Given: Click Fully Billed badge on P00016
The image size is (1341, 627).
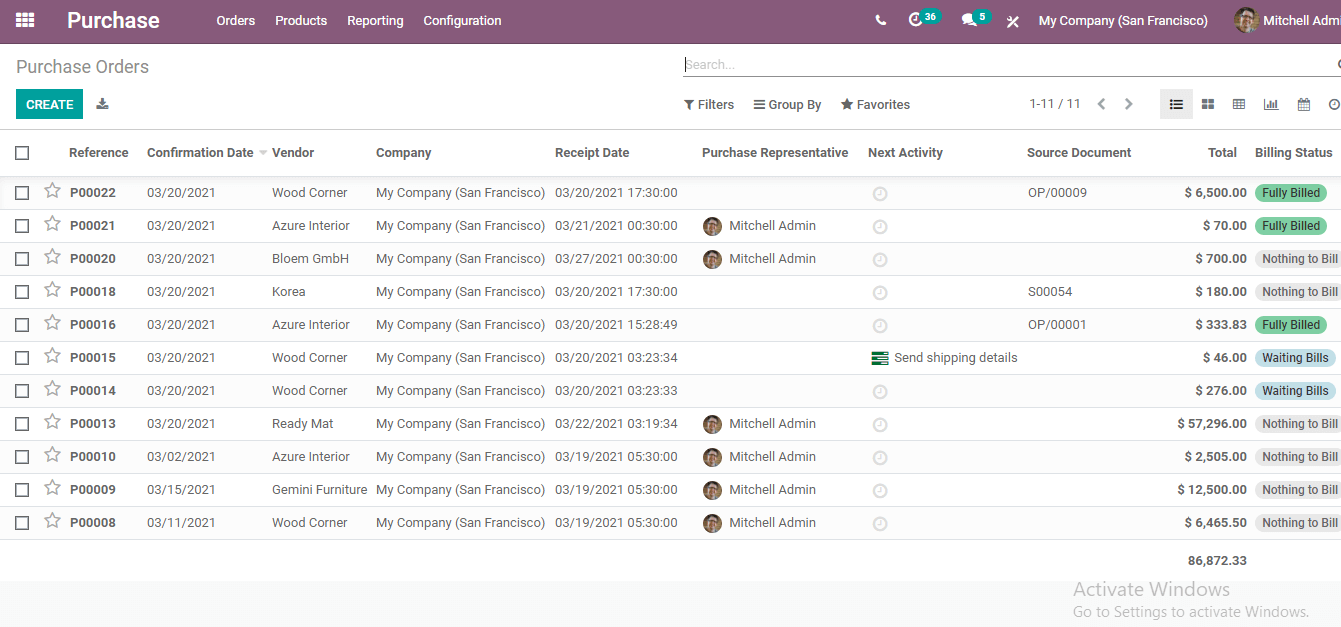Looking at the screenshot, I should coord(1290,325).
